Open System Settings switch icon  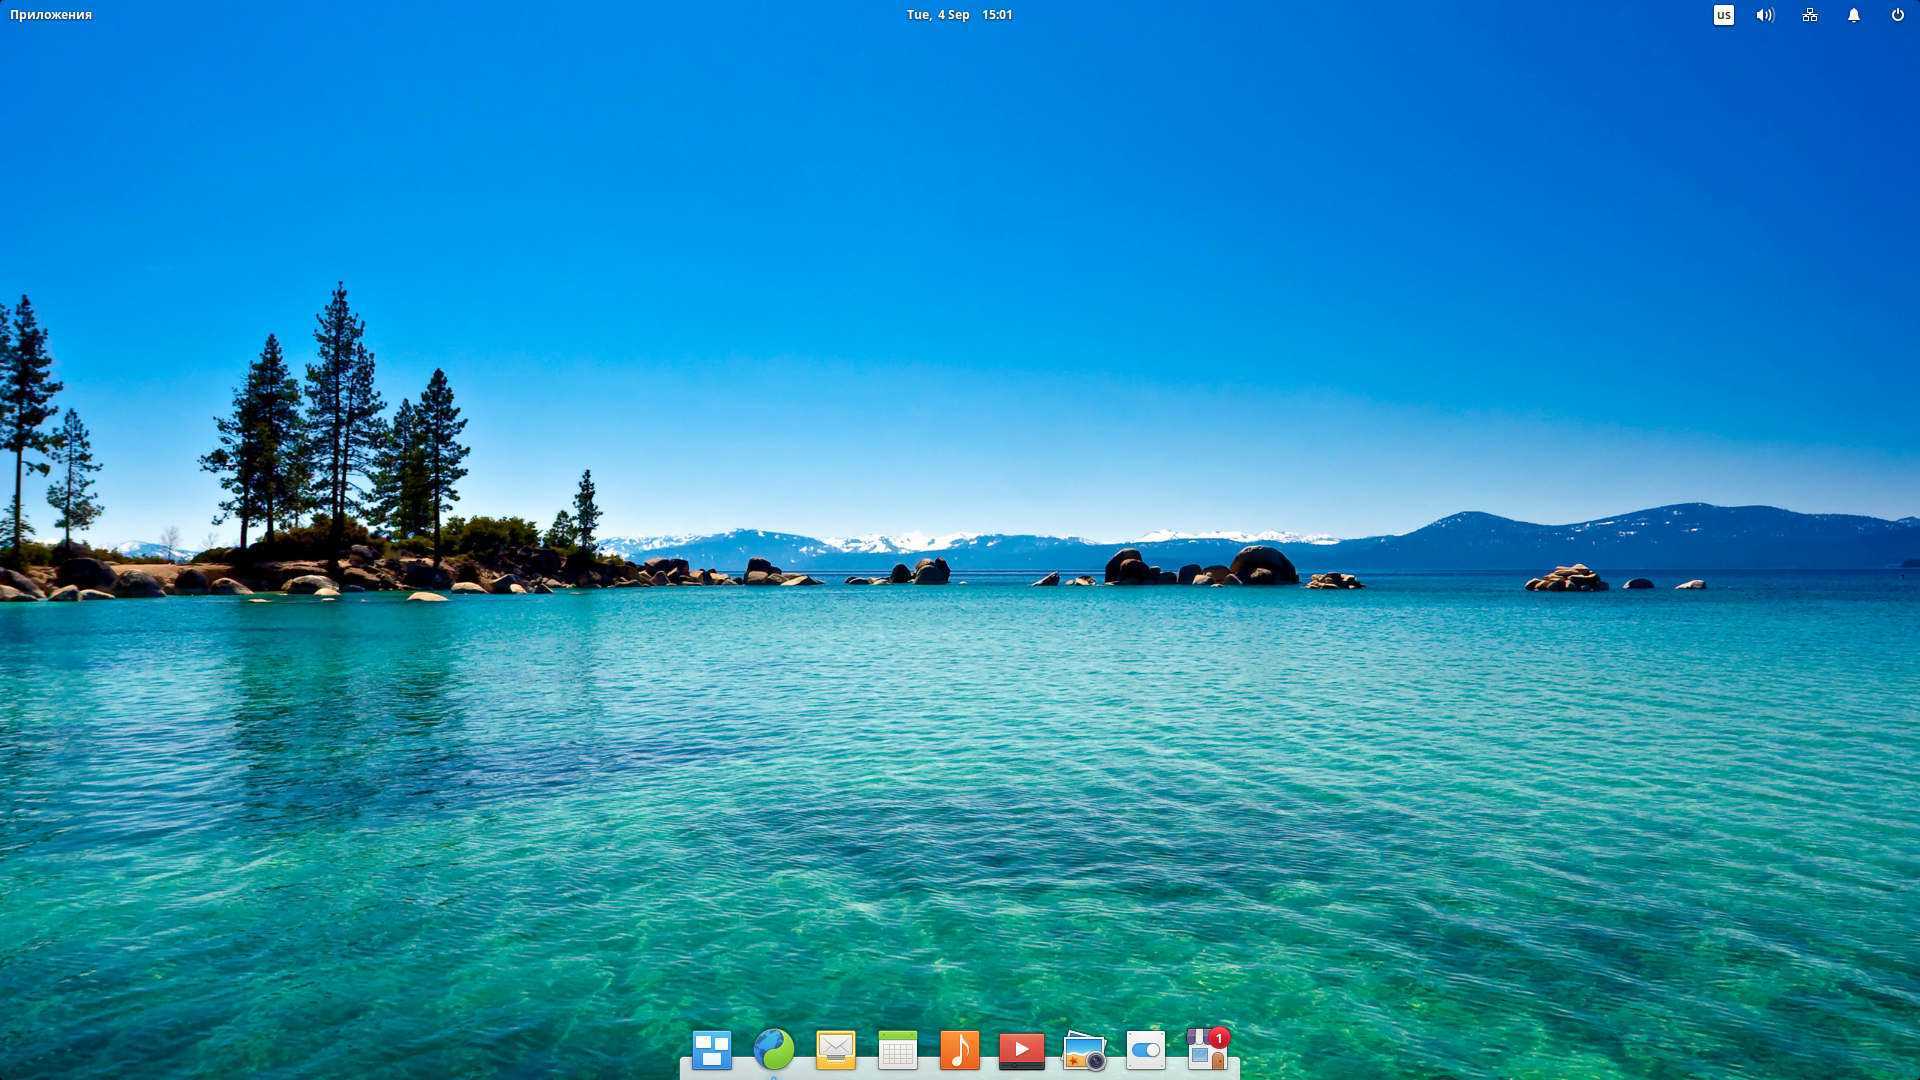(x=1146, y=1050)
